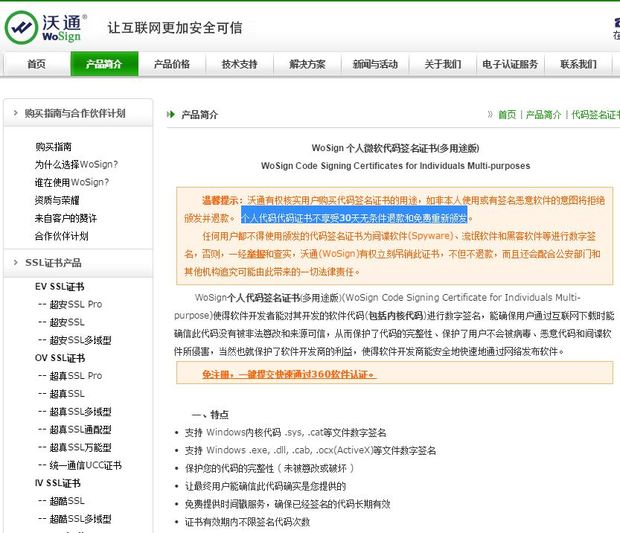This screenshot has width=620, height=533.
Task: Open 关于我们 nav tab
Action: click(443, 64)
